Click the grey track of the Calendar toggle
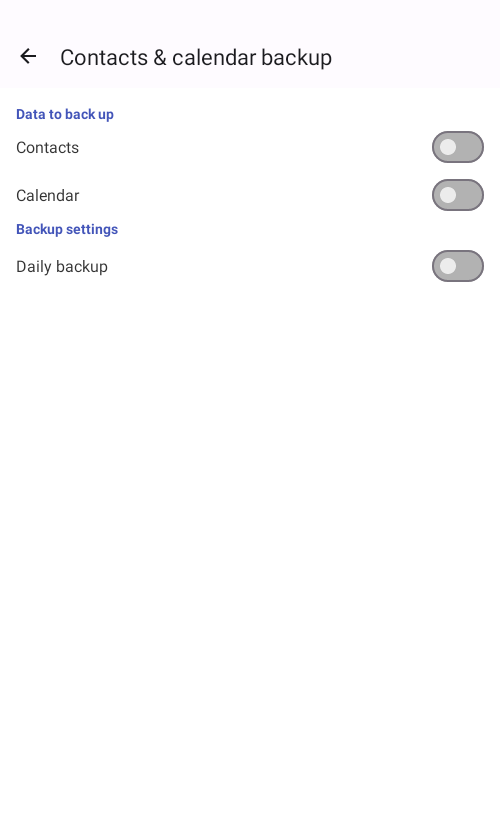 coord(470,195)
